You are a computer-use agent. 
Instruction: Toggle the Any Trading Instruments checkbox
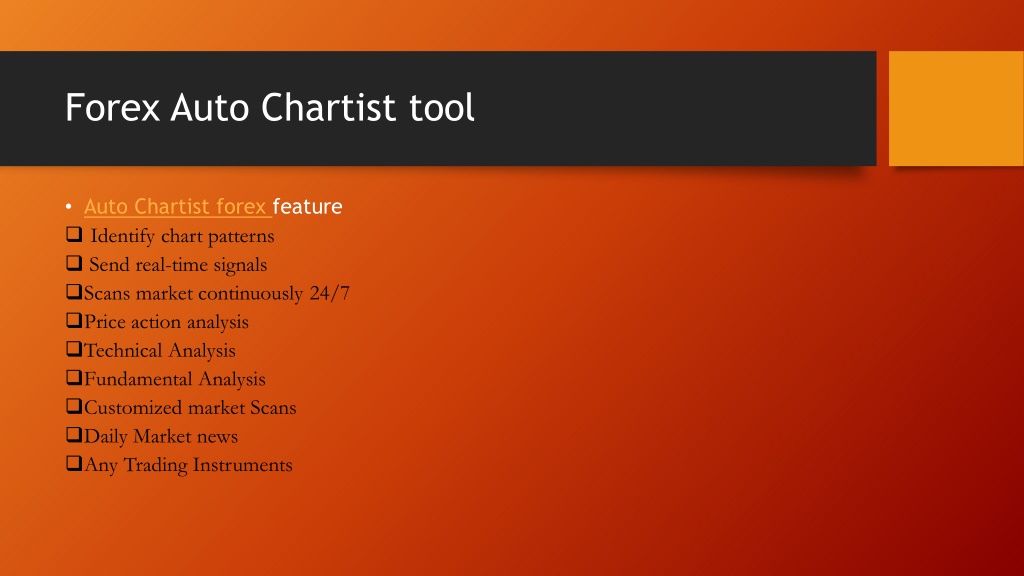(x=74, y=464)
